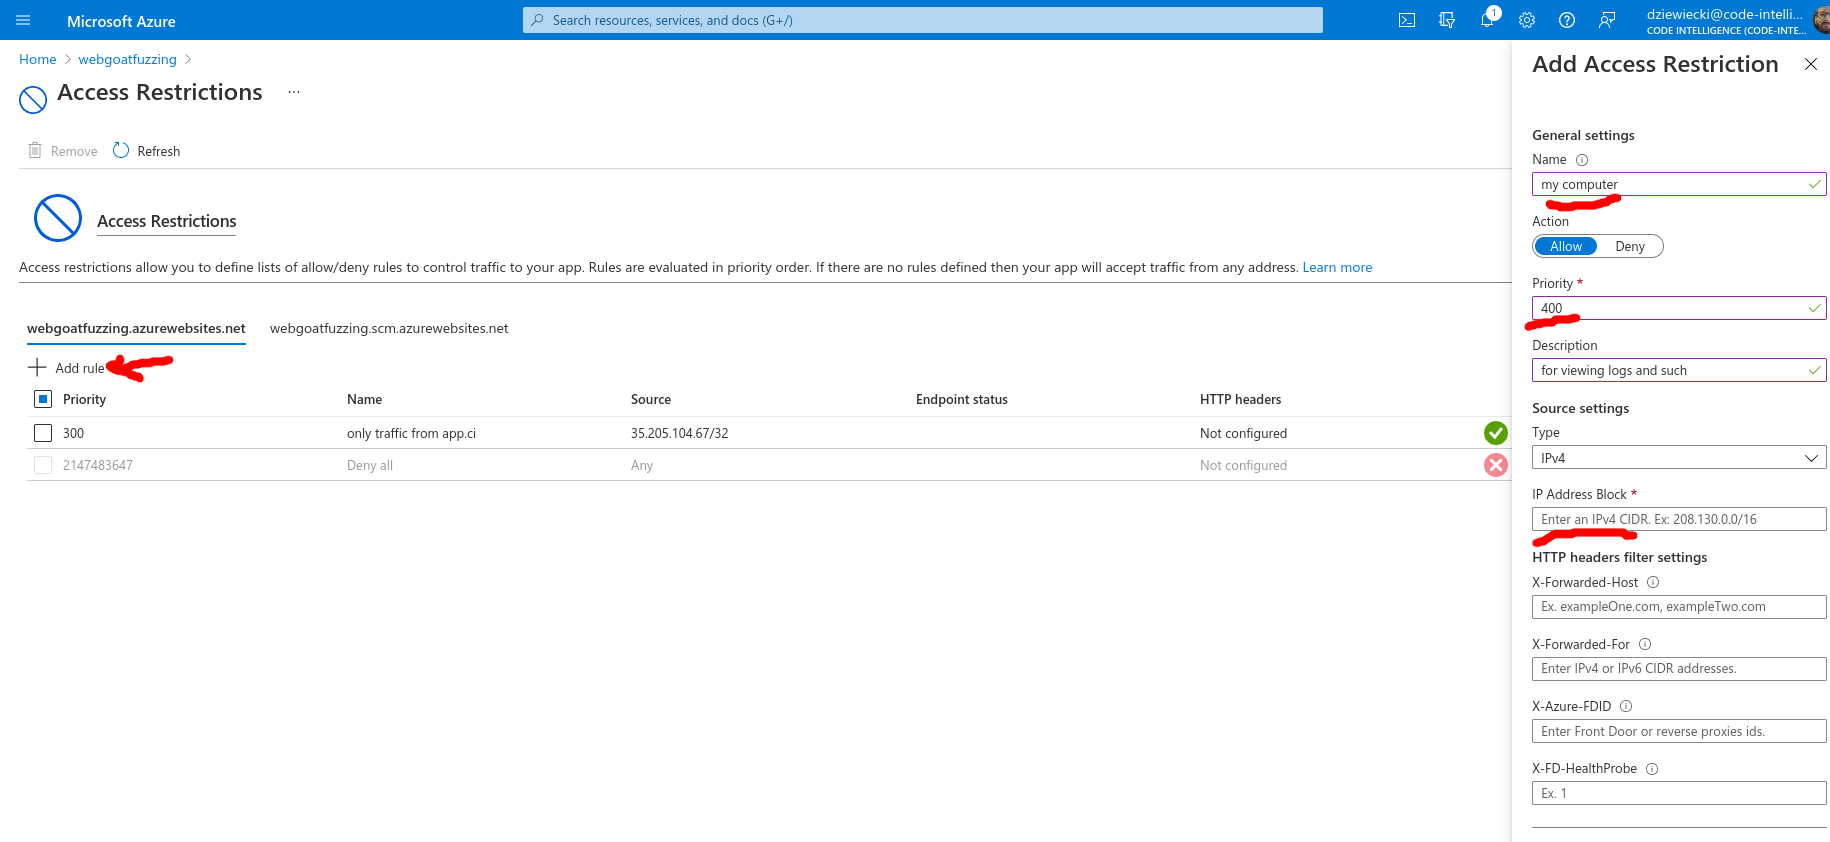The height and width of the screenshot is (842, 1830).
Task: Focus the Azure search resources box
Action: [x=922, y=20]
